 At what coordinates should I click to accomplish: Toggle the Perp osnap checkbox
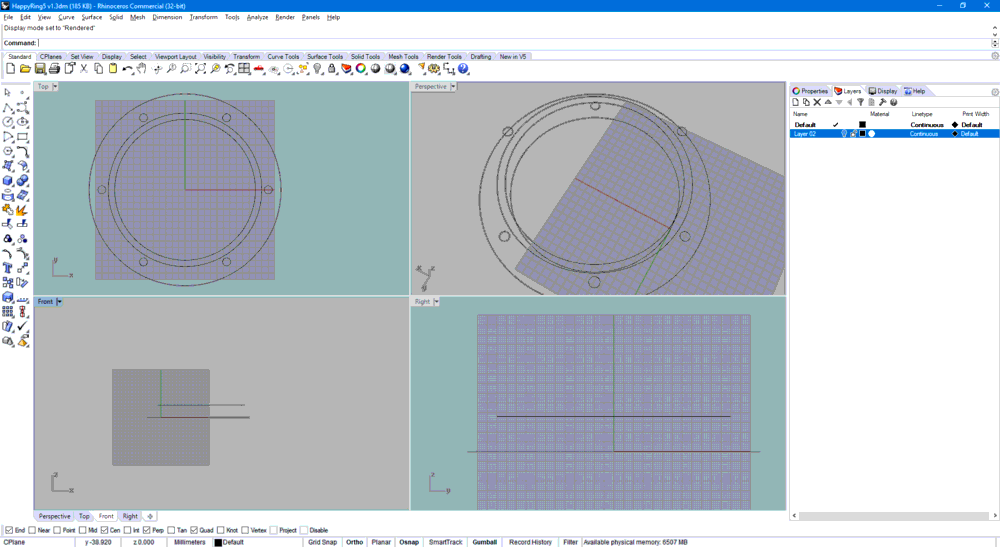147,530
